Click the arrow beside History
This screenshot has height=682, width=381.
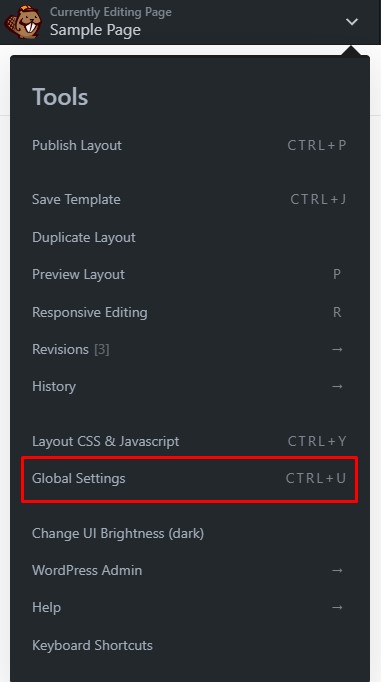point(337,386)
